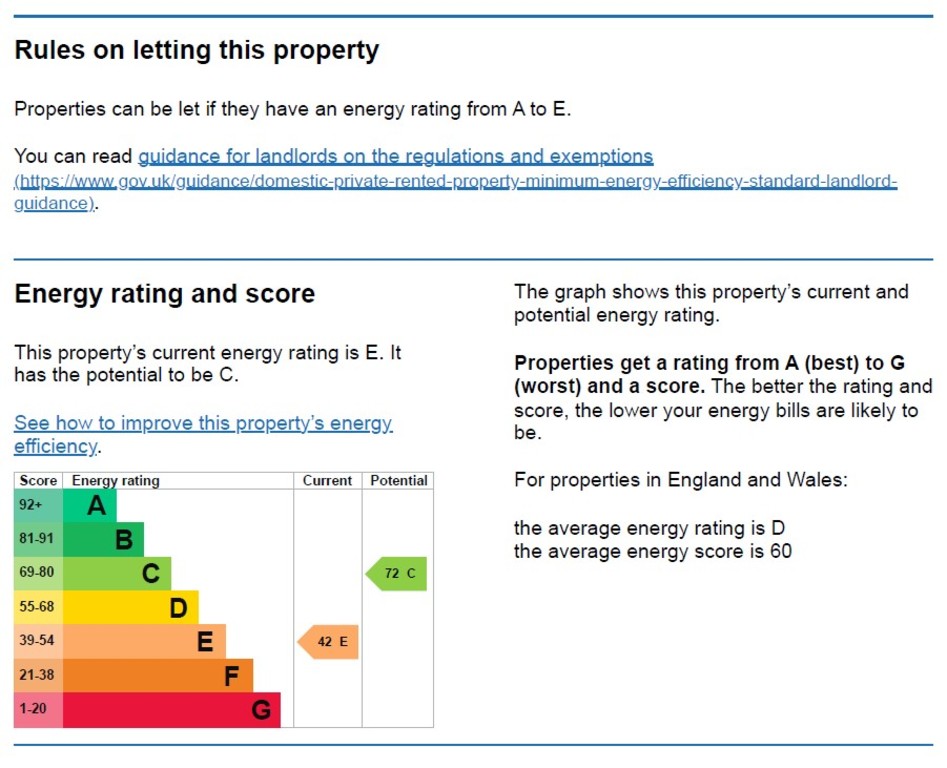Click the Rules on letting this property heading
Image resolution: width=947 pixels, height=768 pixels.
point(197,51)
